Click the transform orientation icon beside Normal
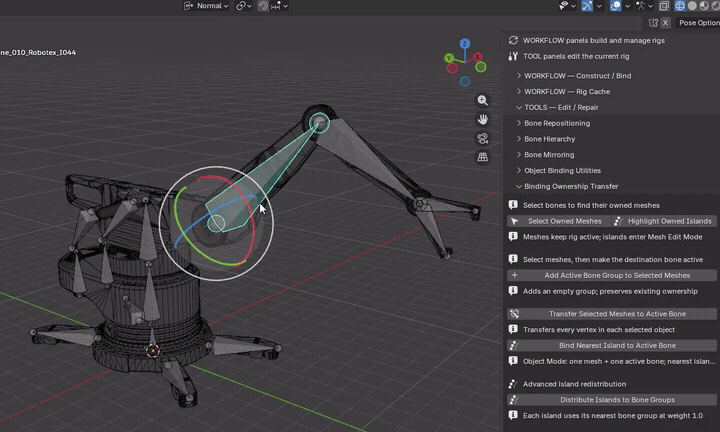Screen dimensions: 720x432 point(188,6)
